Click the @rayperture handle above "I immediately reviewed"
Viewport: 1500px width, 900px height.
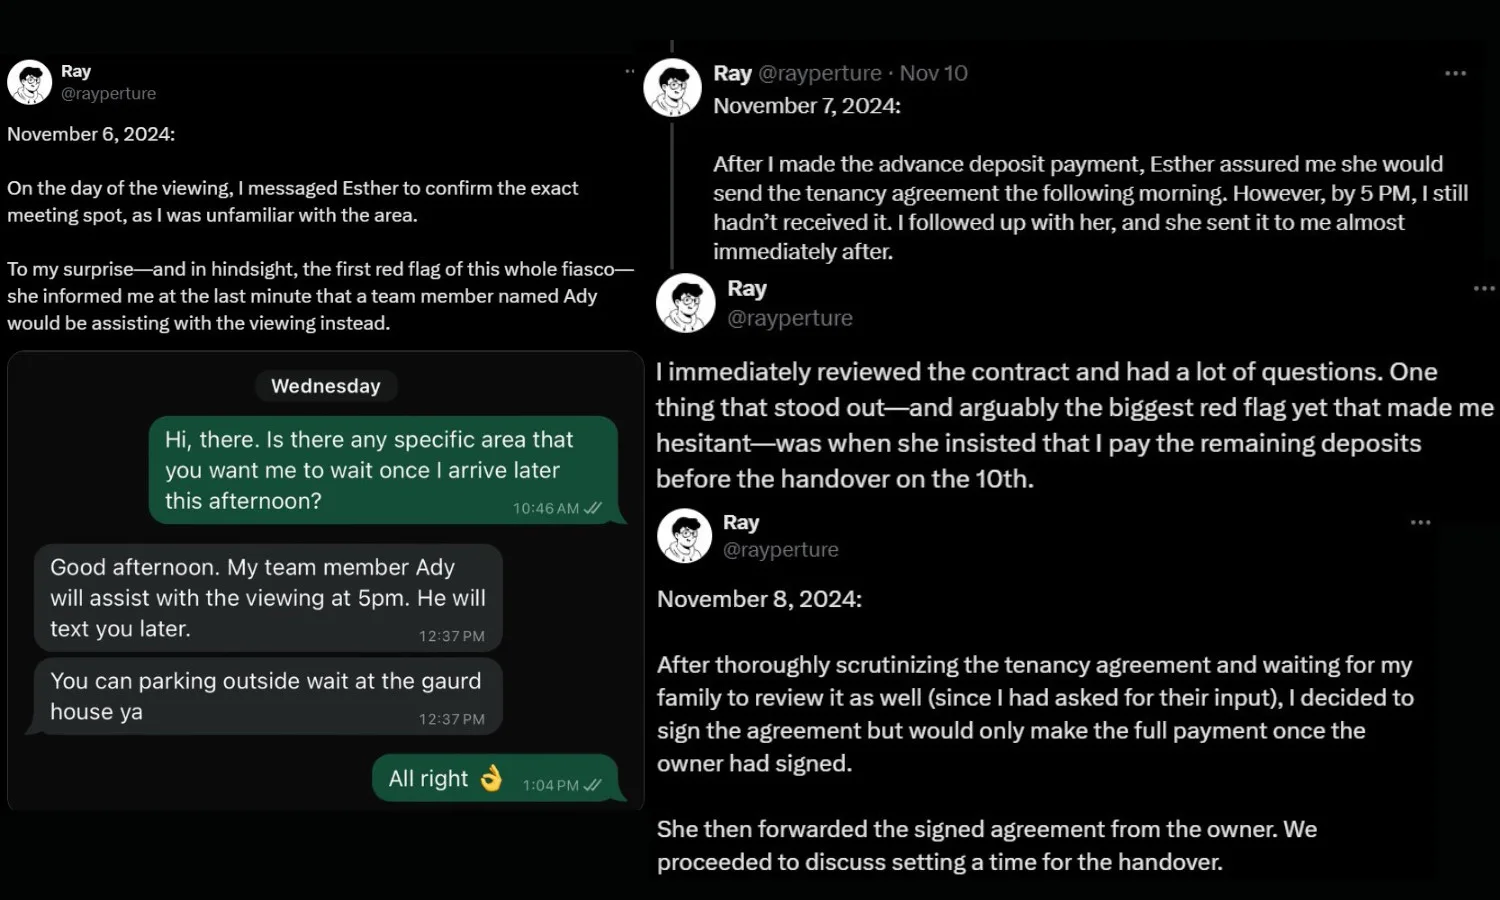[x=790, y=318]
